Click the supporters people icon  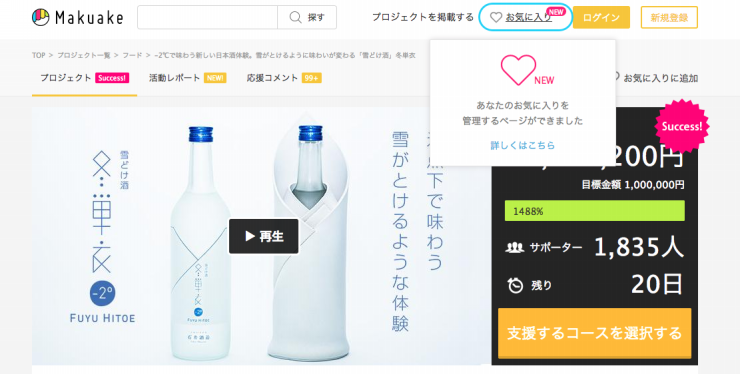coord(514,247)
